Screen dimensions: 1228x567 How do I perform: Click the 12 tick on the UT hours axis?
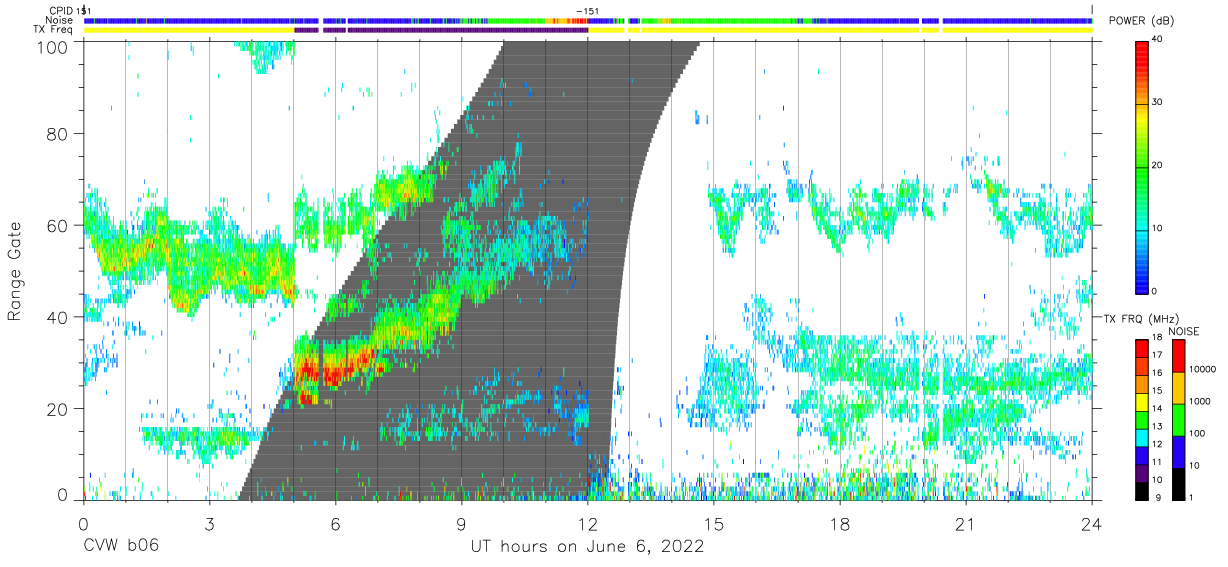(x=588, y=523)
